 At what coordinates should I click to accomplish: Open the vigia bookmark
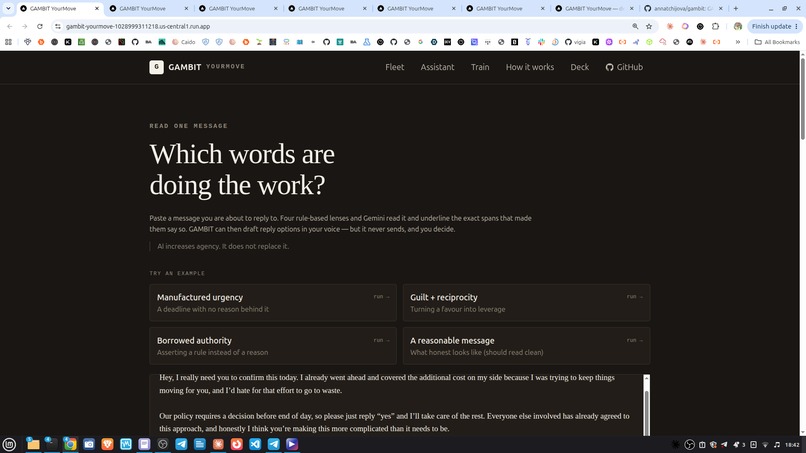pyautogui.click(x=575, y=42)
